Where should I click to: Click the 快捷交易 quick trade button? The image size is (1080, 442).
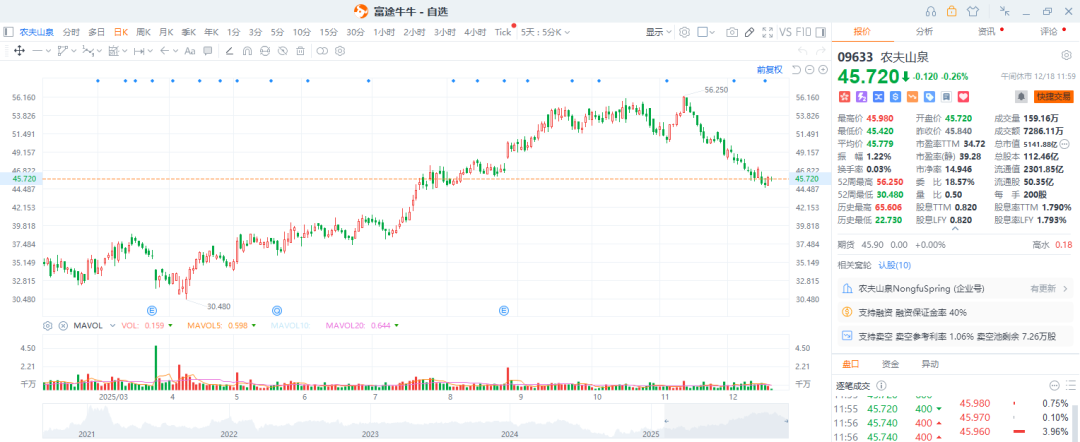pos(1053,97)
